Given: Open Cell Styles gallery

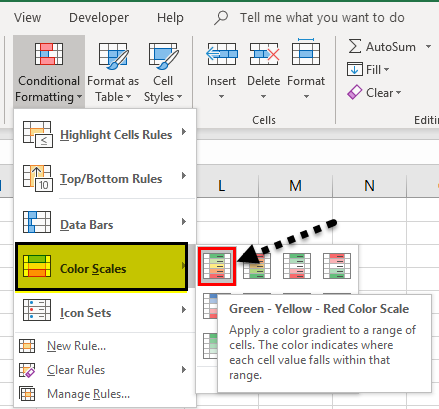Looking at the screenshot, I should (163, 72).
